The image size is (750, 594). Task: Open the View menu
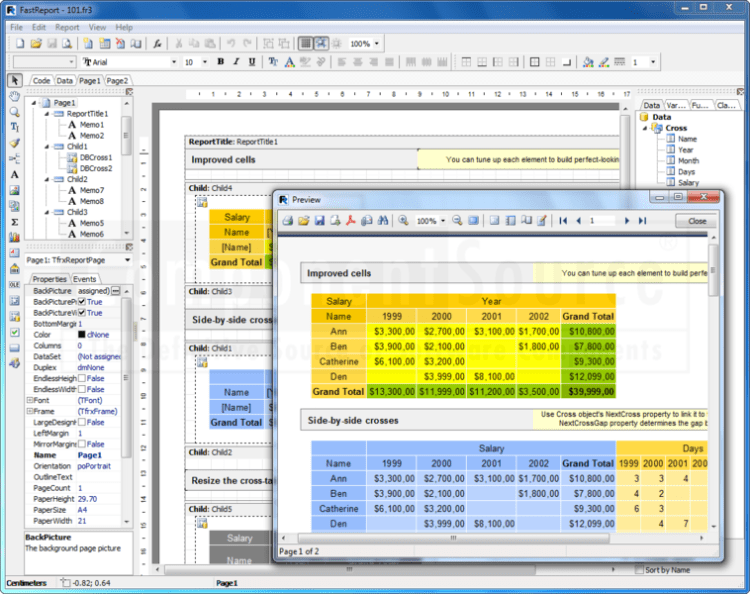coord(97,27)
